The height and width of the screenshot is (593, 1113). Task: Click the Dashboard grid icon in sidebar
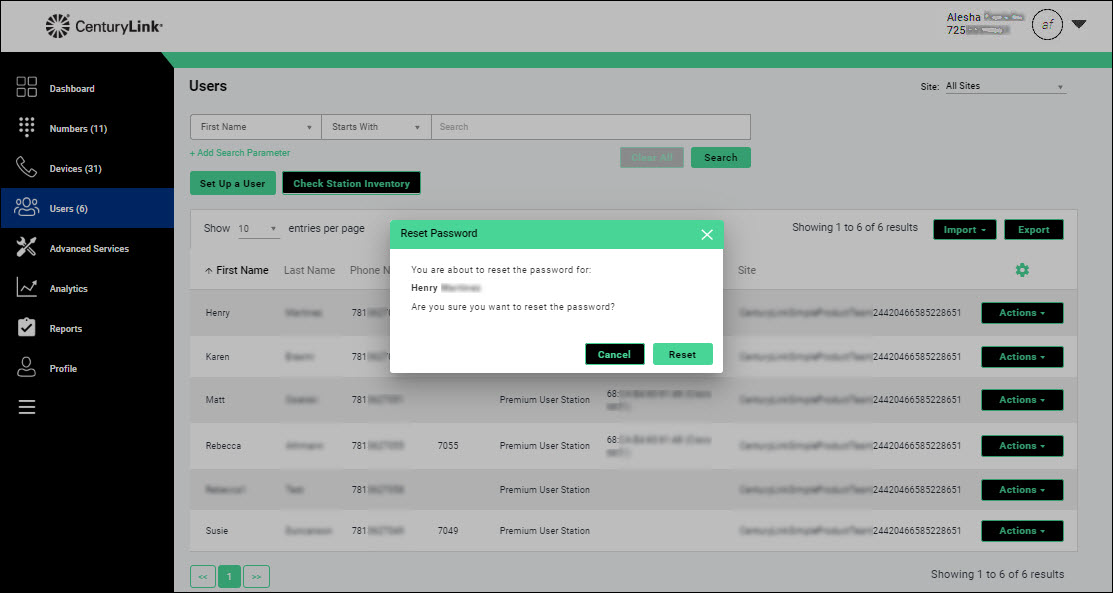pos(27,88)
